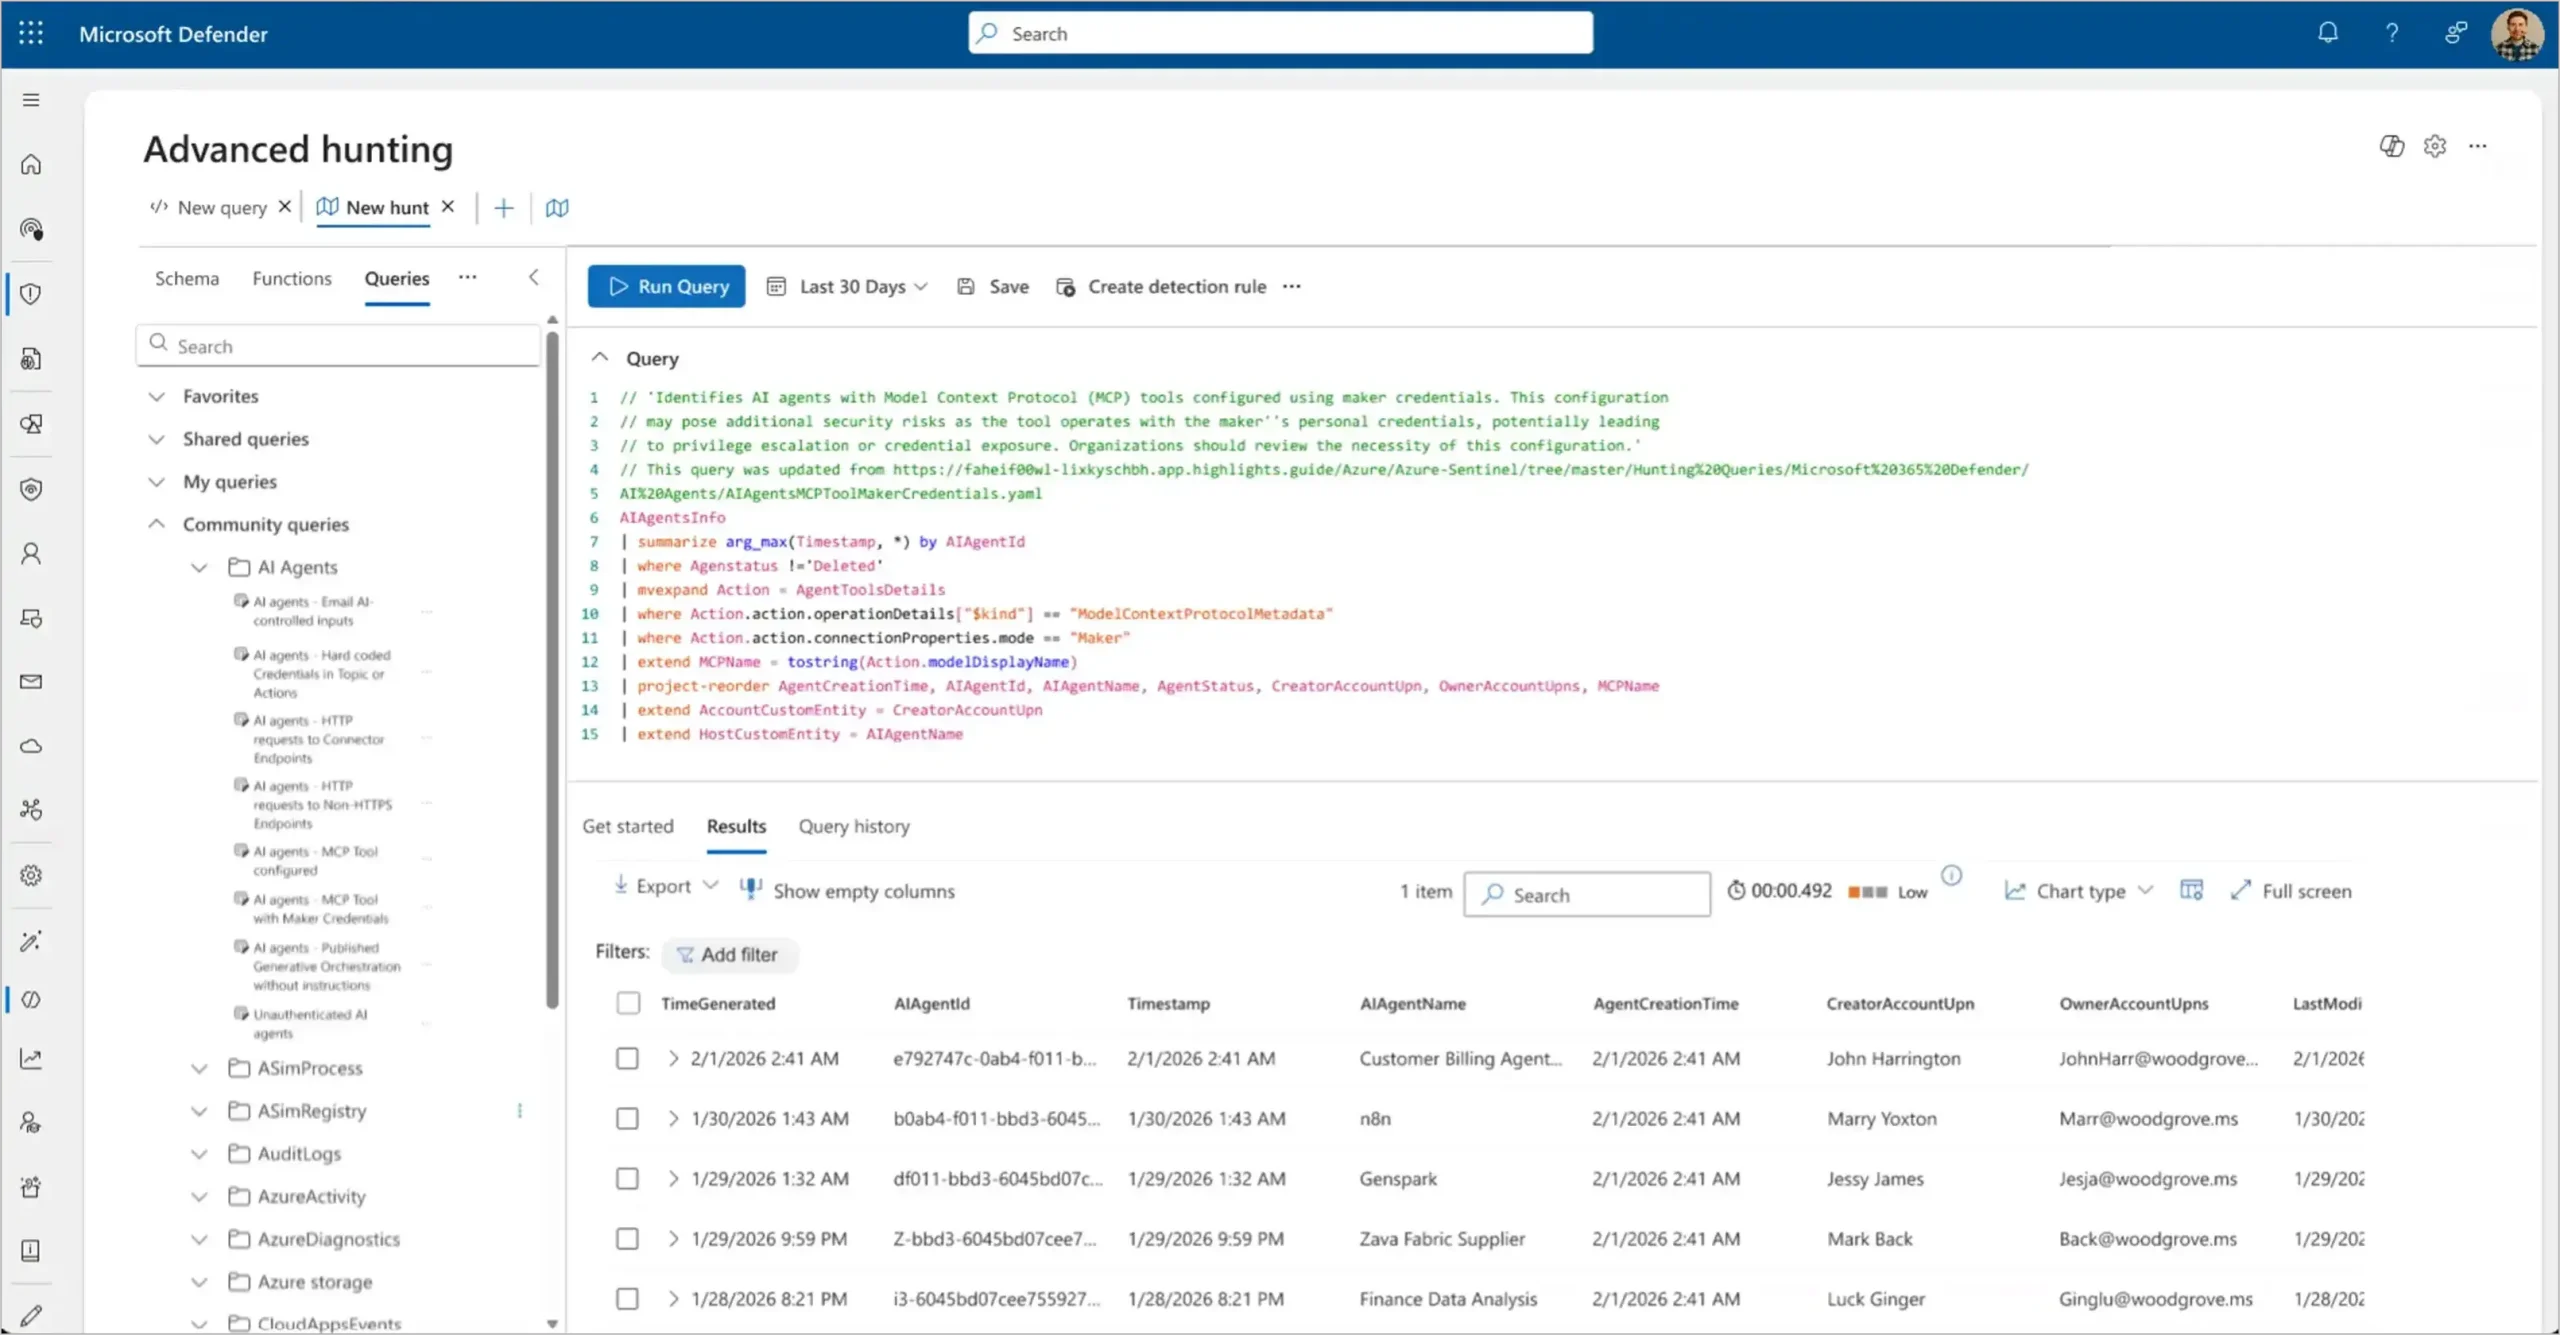
Task: Toggle the navigation hamburger menu
Action: (x=31, y=100)
